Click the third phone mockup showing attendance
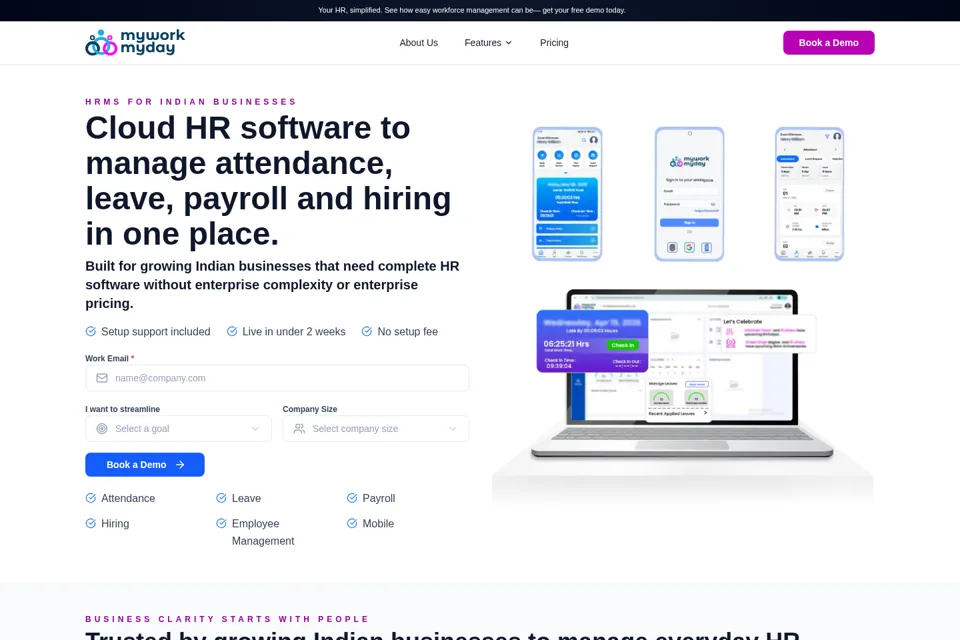The width and height of the screenshot is (960, 640). click(x=809, y=194)
